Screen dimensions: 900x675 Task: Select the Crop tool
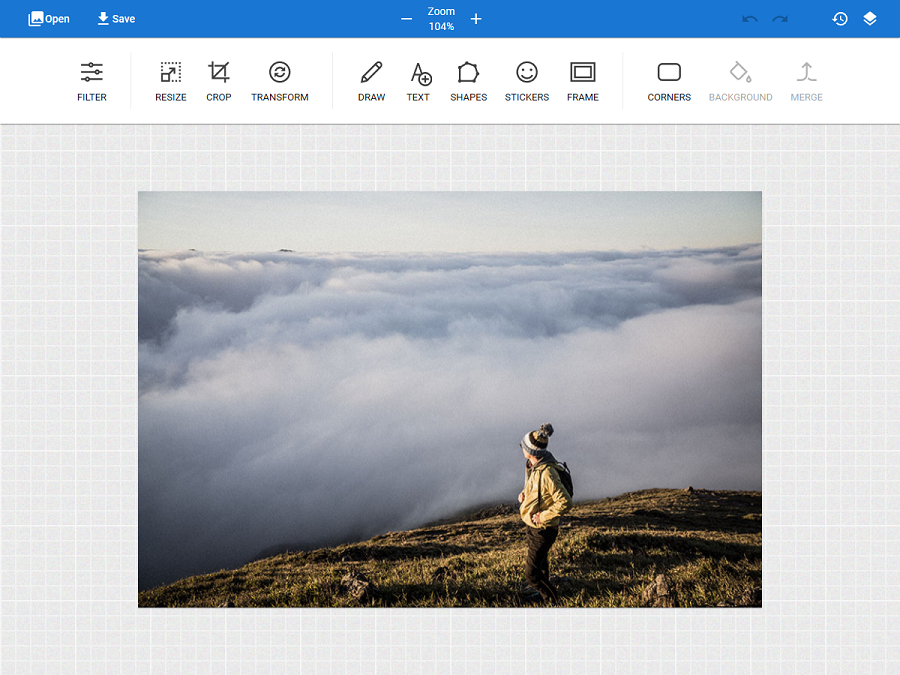point(218,80)
